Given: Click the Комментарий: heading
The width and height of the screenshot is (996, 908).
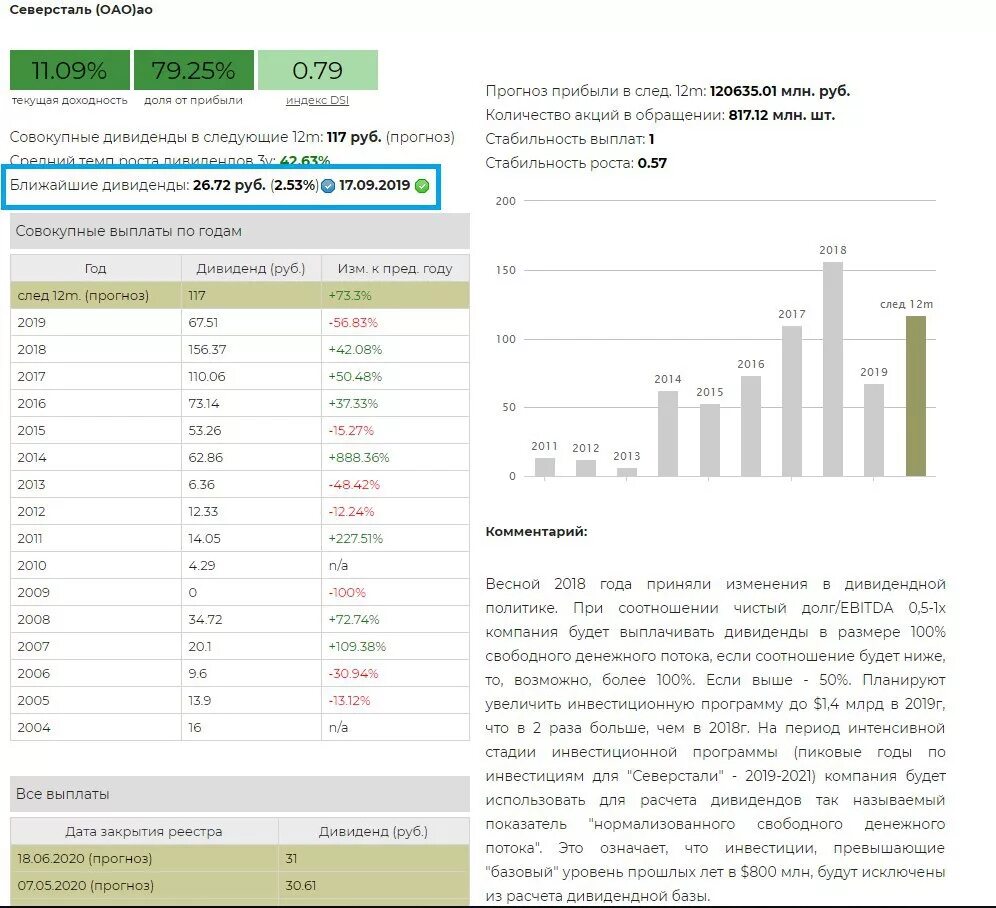Looking at the screenshot, I should (x=536, y=532).
